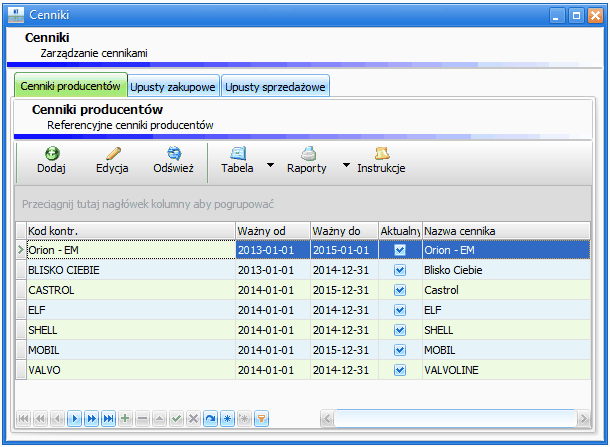Uncheck Aktualny for the CASTROL row

click(x=400, y=290)
